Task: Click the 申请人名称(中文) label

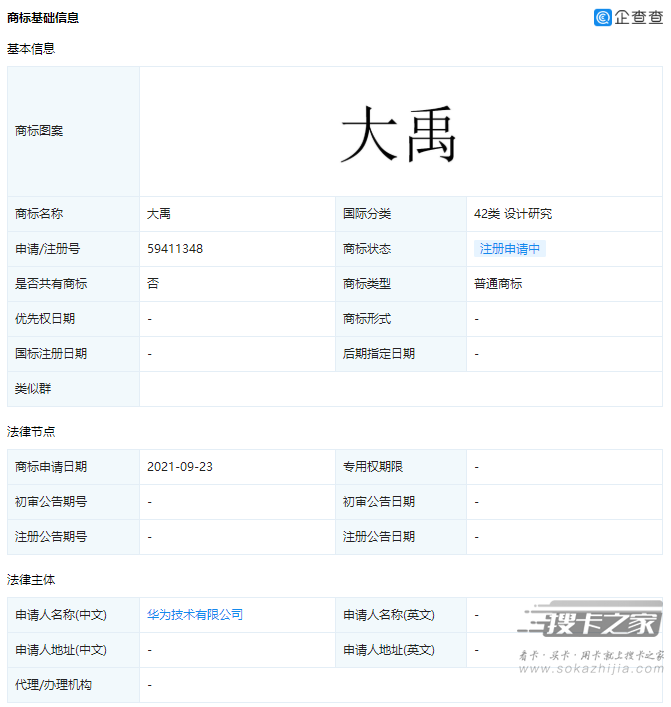Action: pos(61,615)
